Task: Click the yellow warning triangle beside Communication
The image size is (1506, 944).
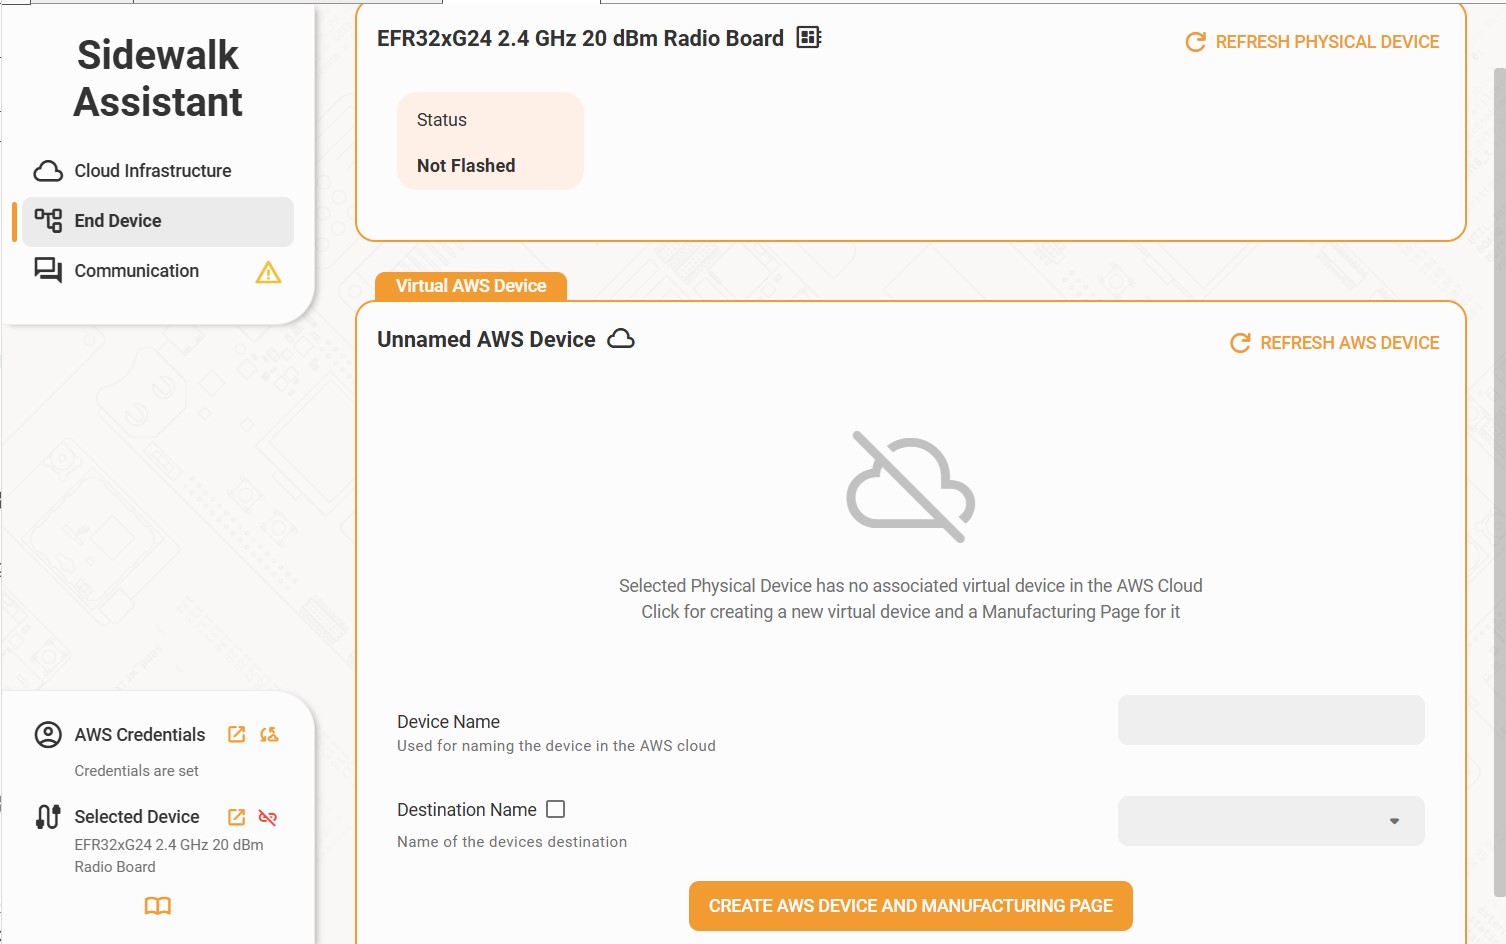Action: 268,272
